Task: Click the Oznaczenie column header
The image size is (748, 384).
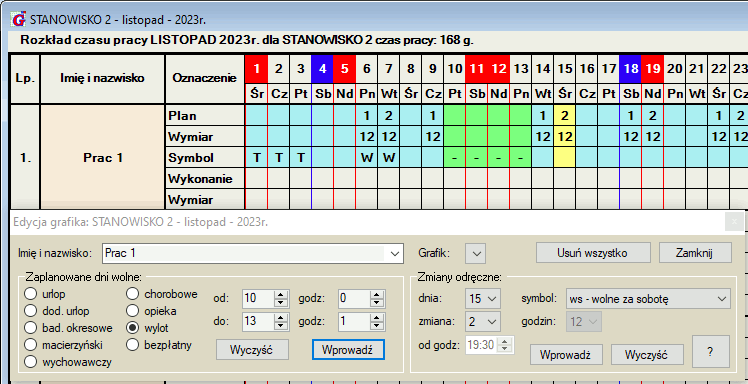Action: (x=205, y=79)
